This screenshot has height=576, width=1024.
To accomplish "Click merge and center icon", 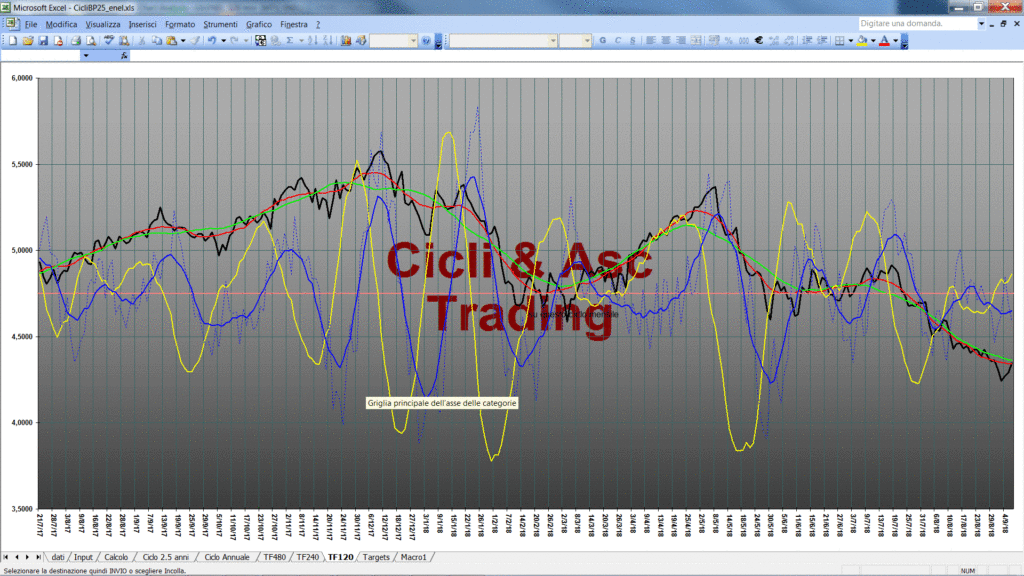I will click(x=696, y=40).
